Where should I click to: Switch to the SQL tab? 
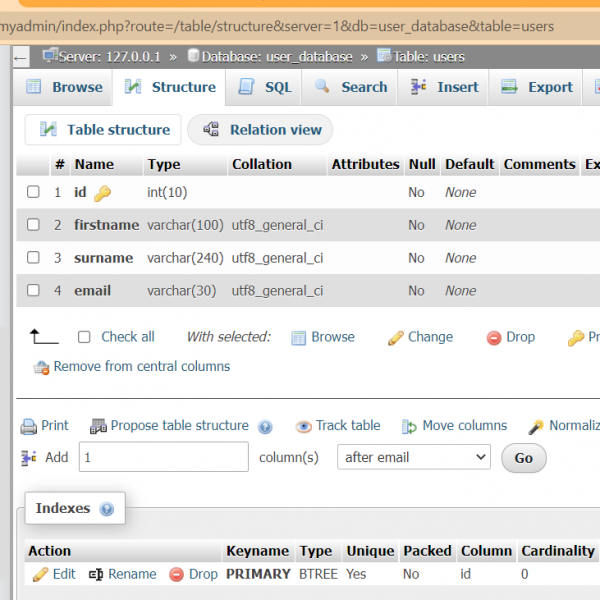[265, 87]
